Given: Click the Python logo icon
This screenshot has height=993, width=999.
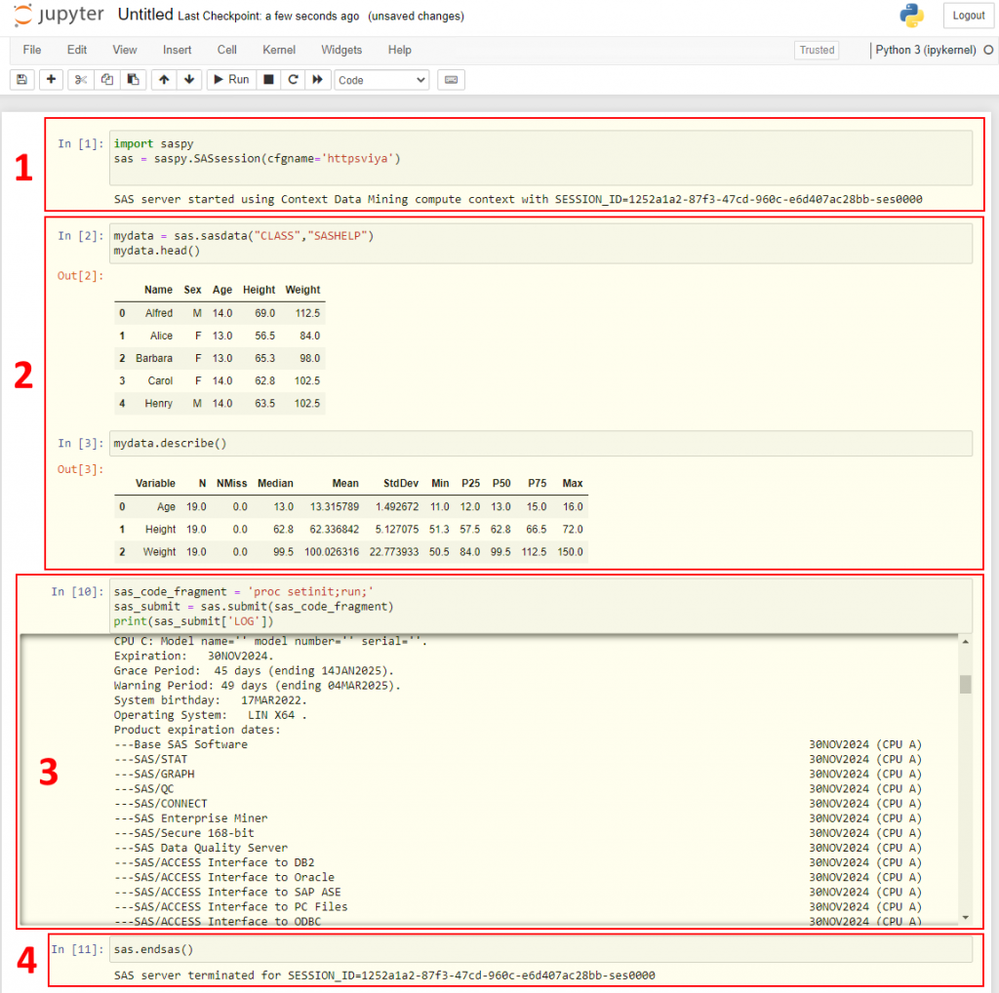Looking at the screenshot, I should (912, 16).
